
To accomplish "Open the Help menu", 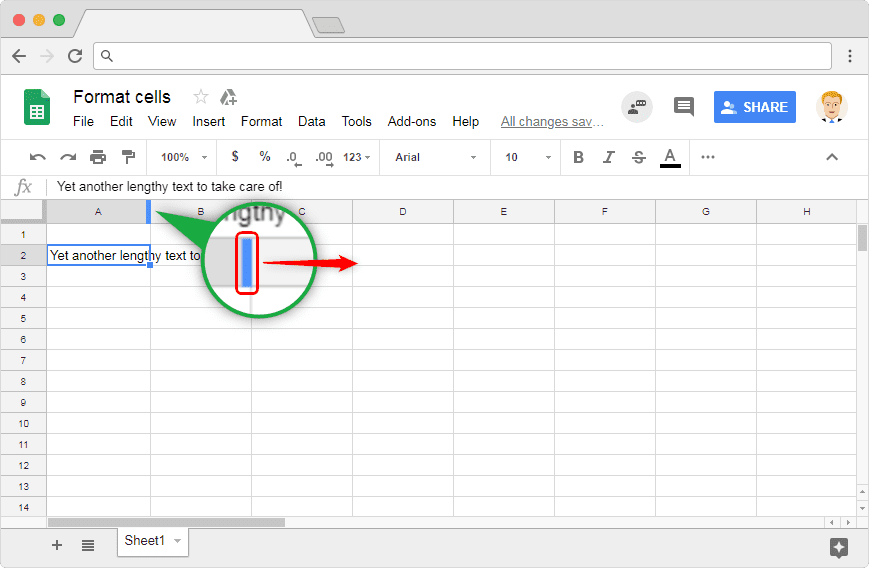I will click(x=466, y=121).
